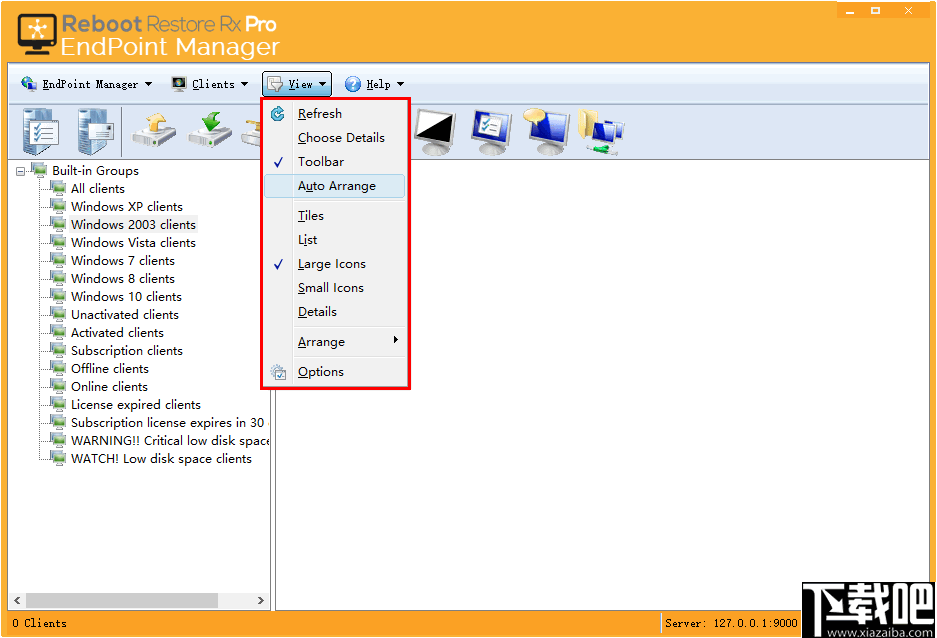Click the blue question mark Help icon
Image resolution: width=937 pixels, height=638 pixels.
[x=353, y=84]
